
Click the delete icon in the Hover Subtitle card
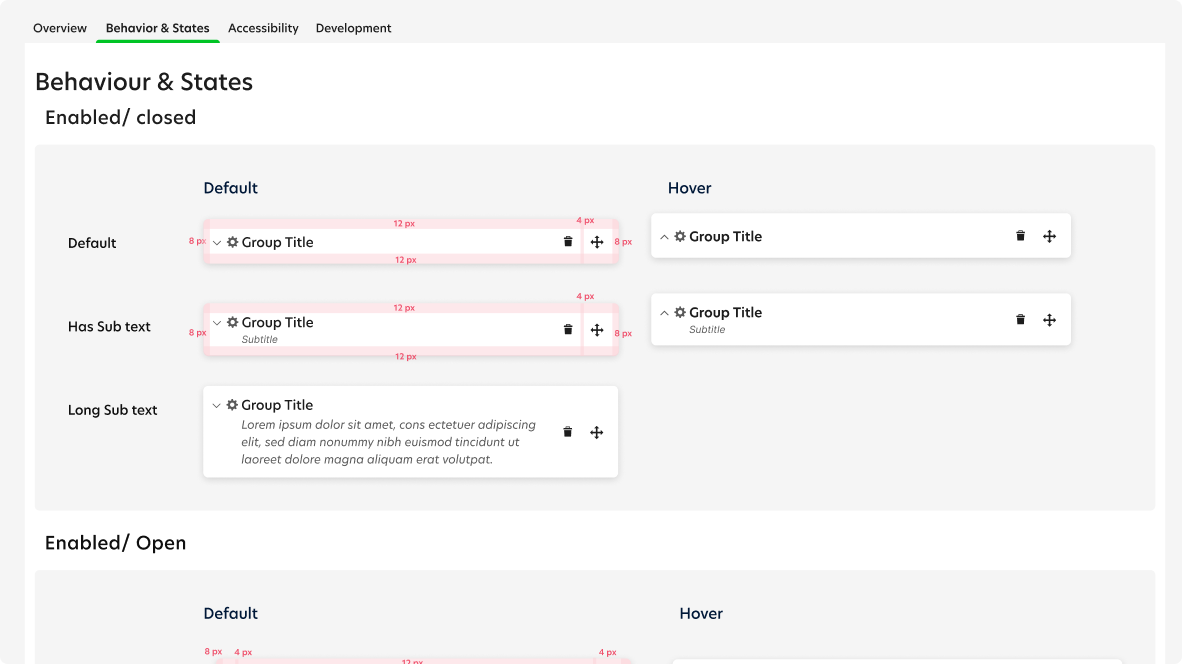pyautogui.click(x=1020, y=319)
